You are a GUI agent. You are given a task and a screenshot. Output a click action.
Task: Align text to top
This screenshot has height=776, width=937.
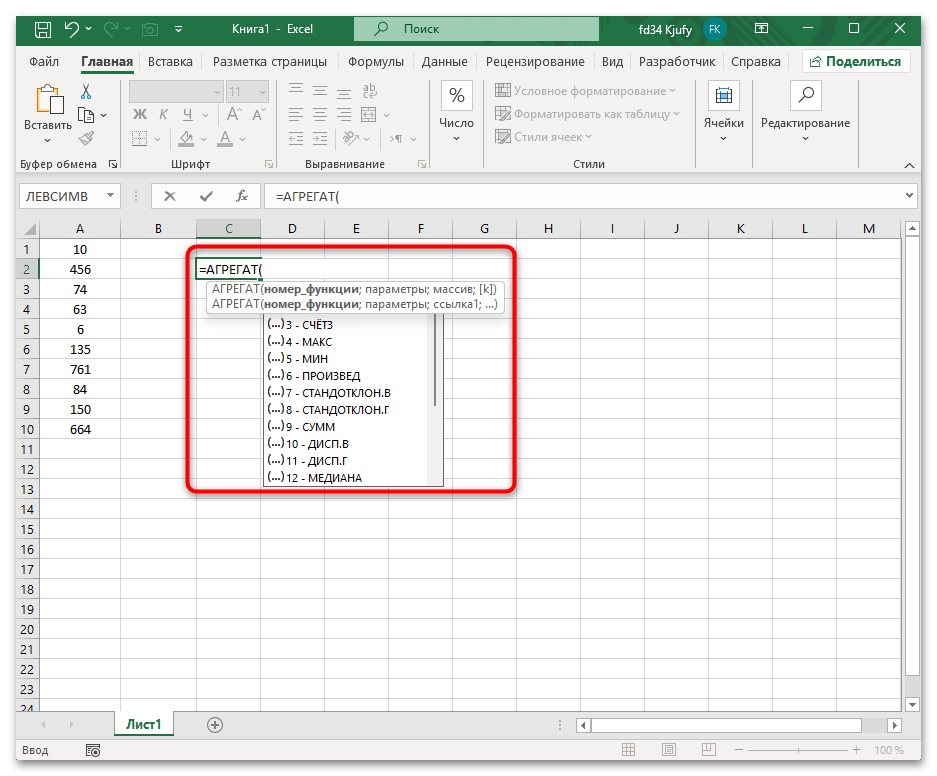pyautogui.click(x=296, y=90)
